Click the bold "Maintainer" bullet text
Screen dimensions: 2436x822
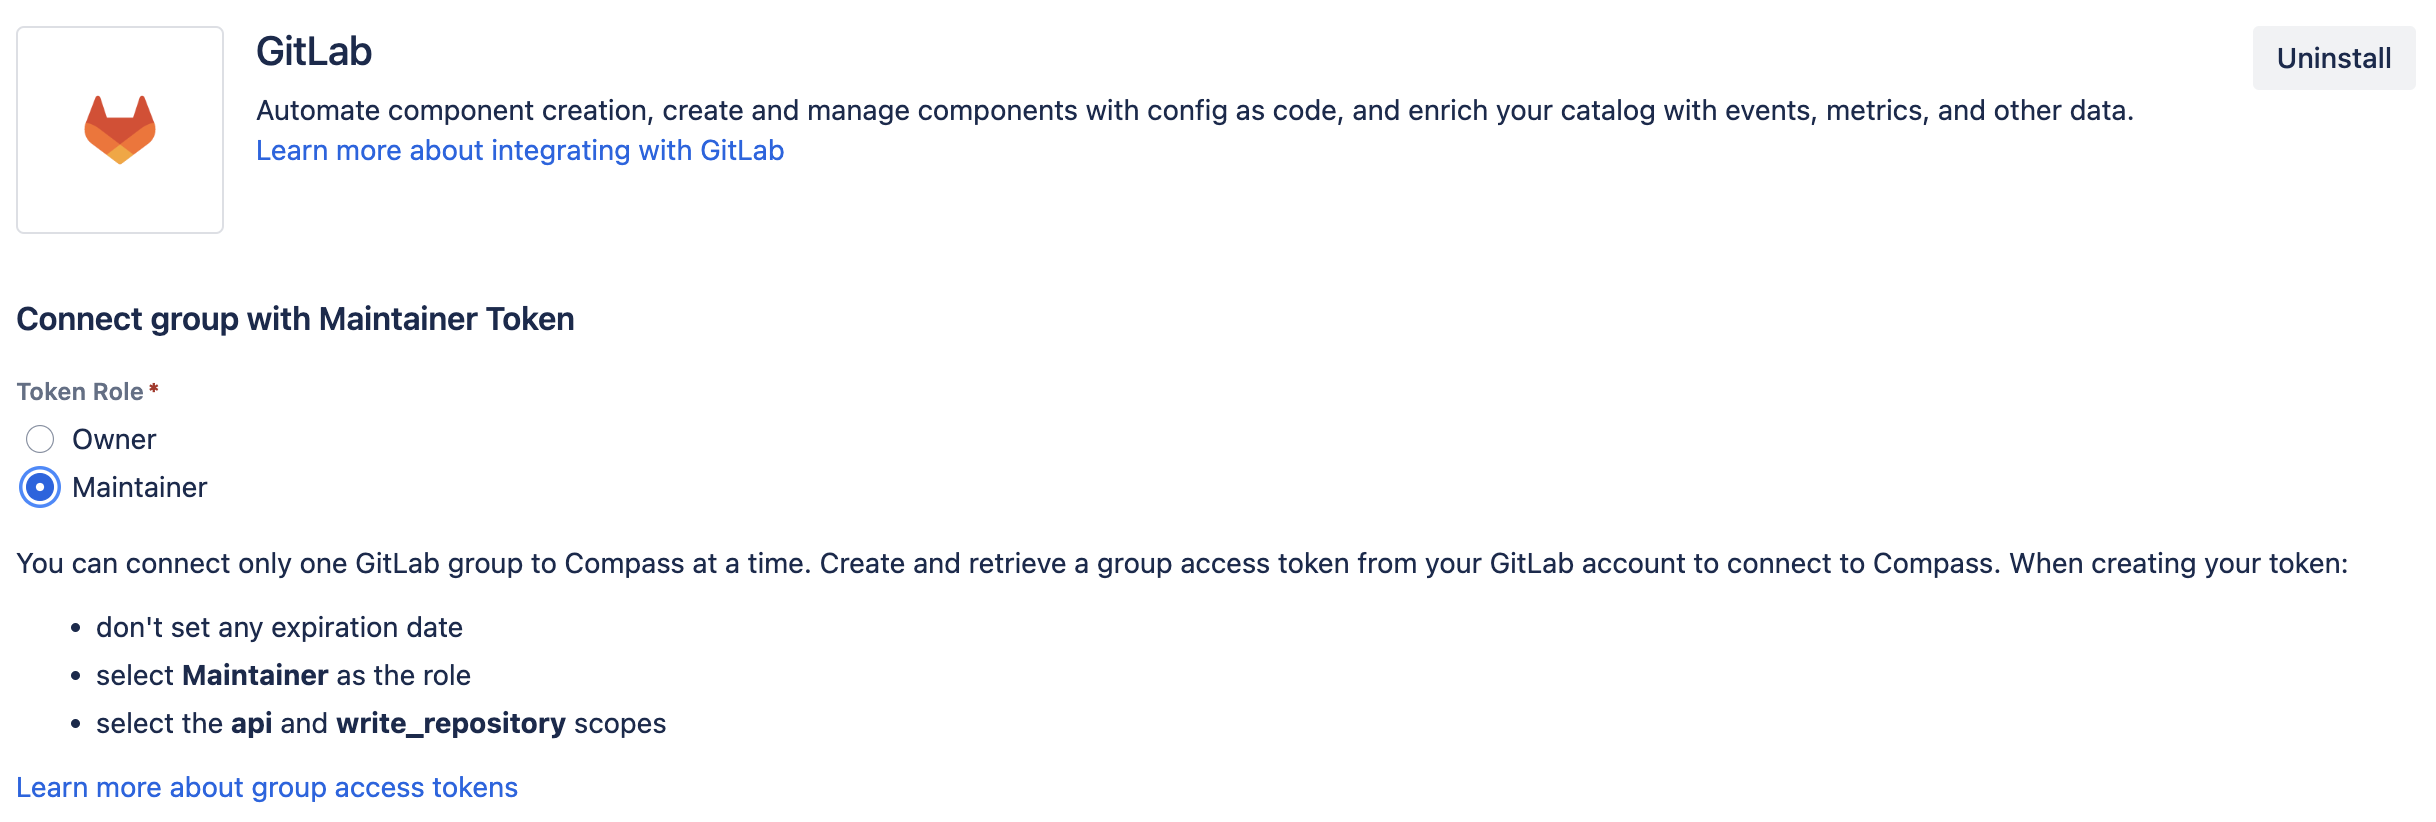click(253, 675)
